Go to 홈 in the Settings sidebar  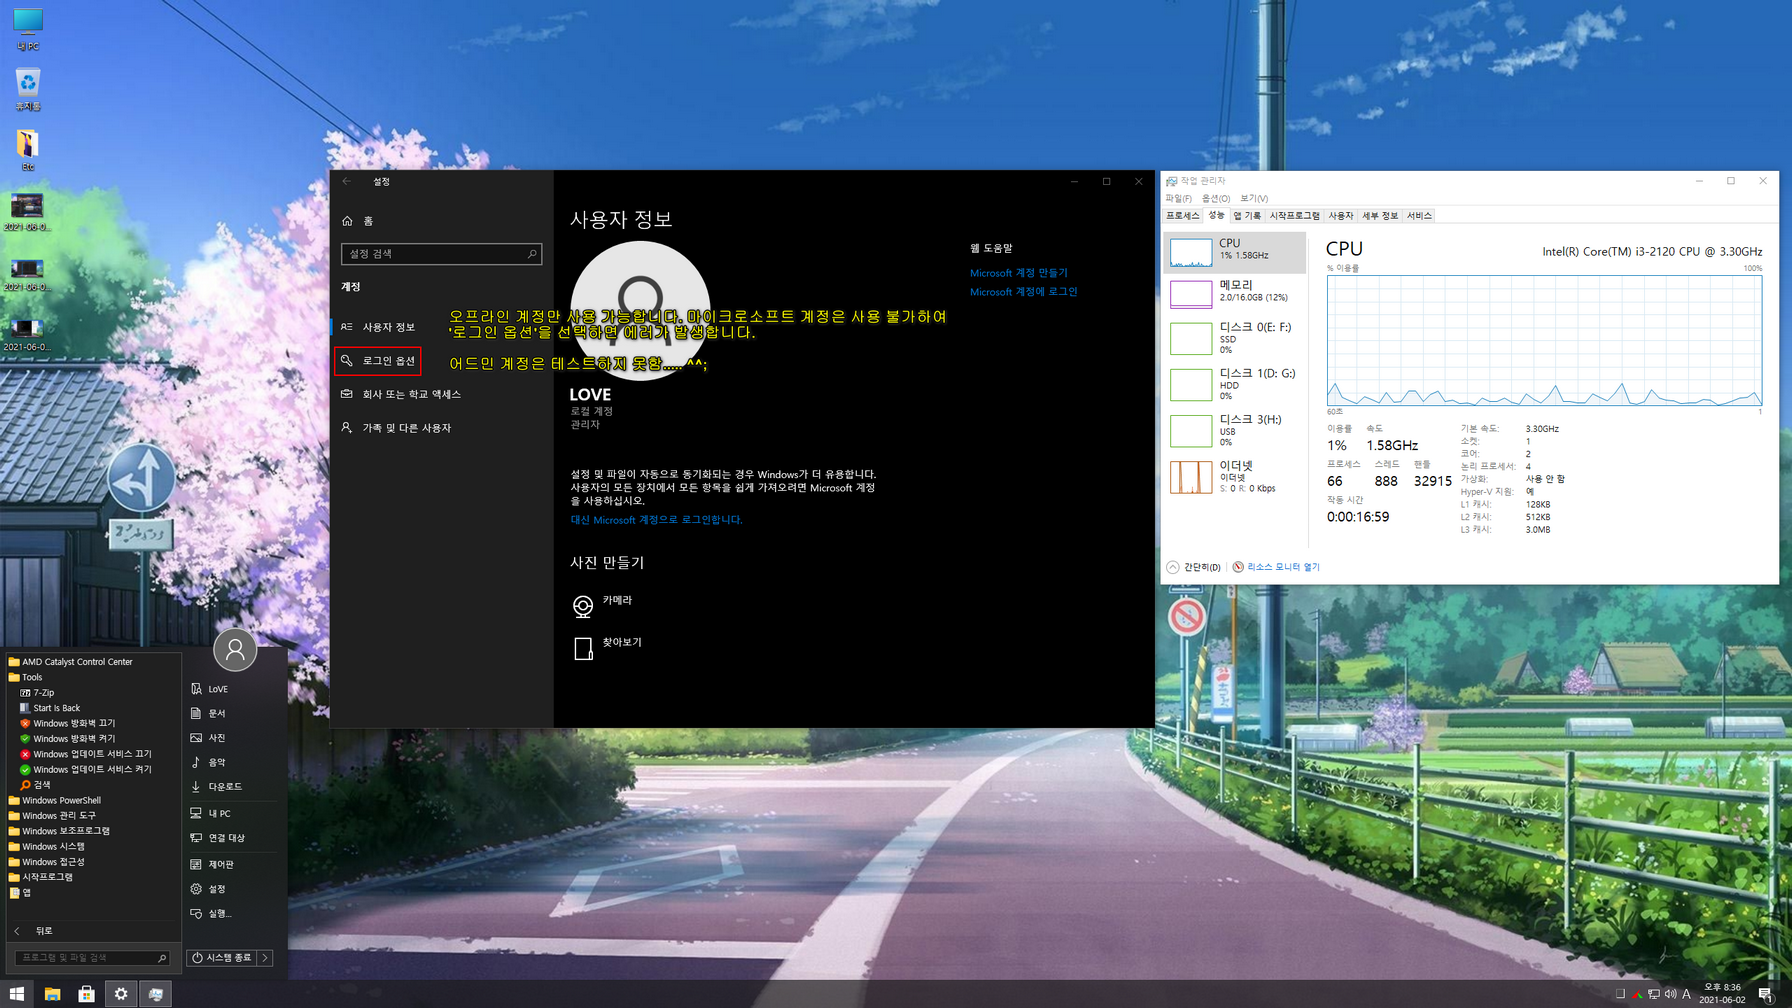357,221
